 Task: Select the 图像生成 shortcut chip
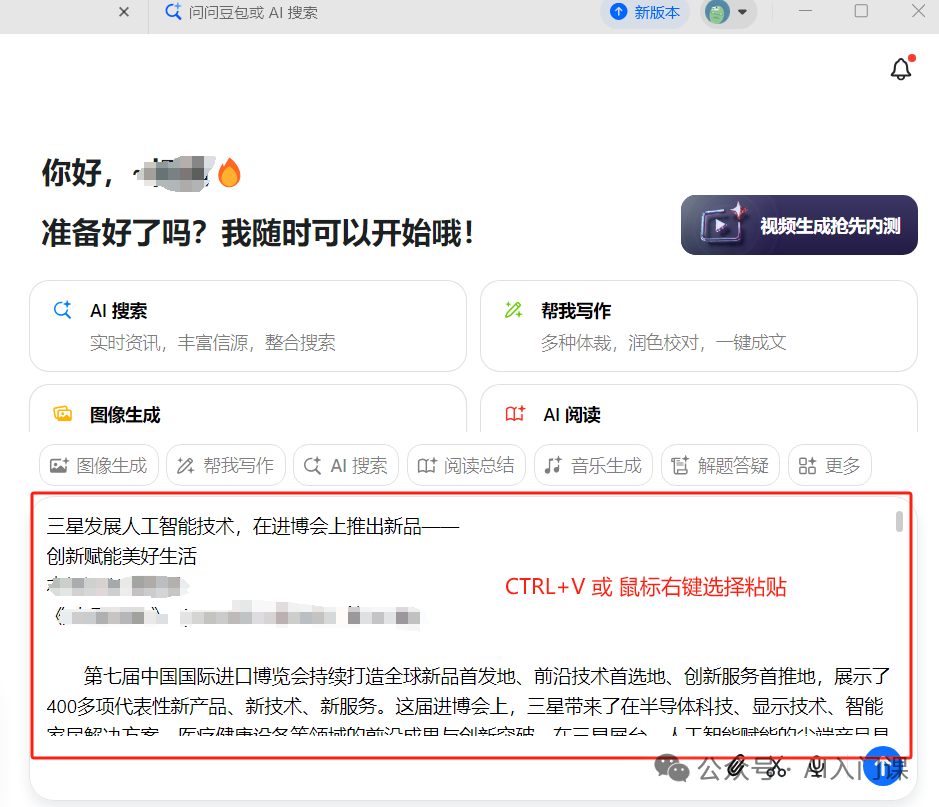tap(99, 465)
